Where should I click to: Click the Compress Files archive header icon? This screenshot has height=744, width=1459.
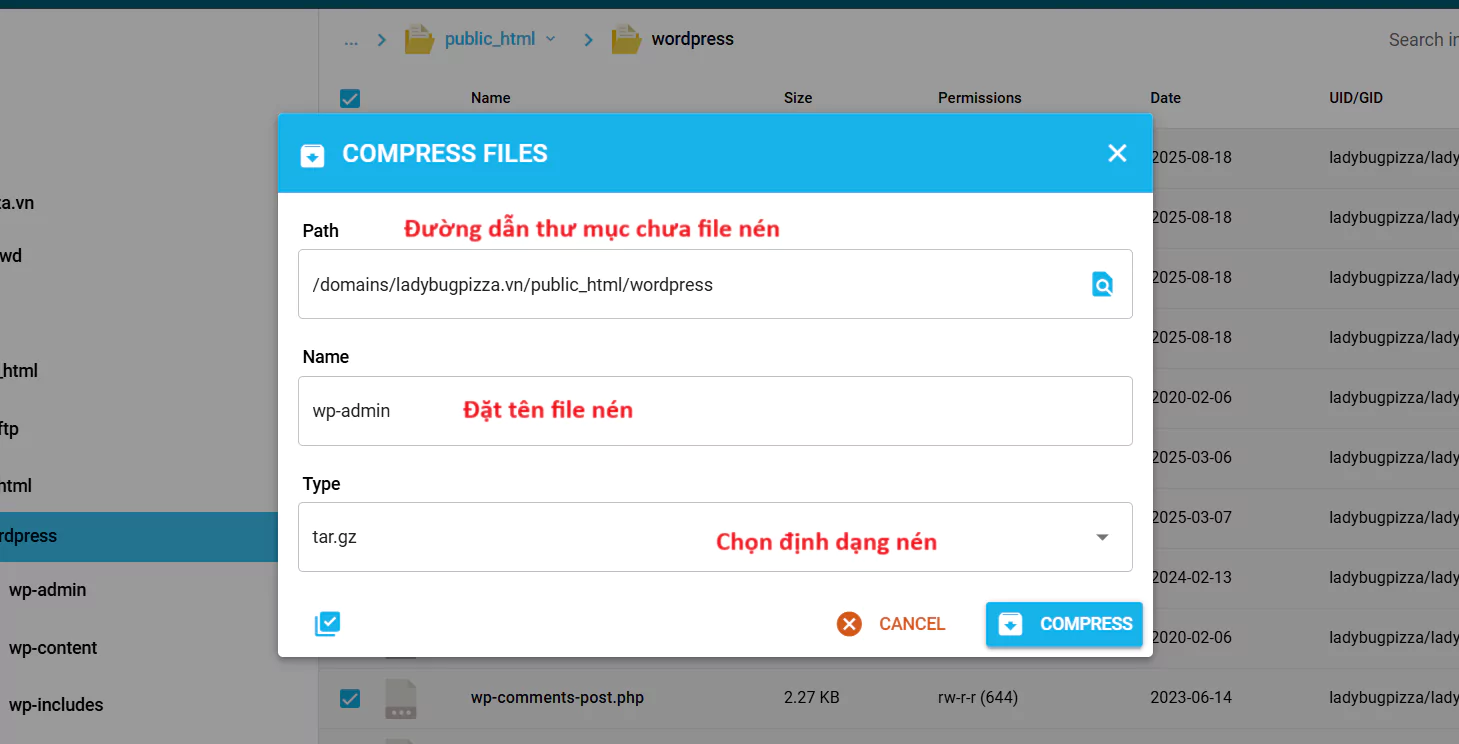[x=313, y=155]
